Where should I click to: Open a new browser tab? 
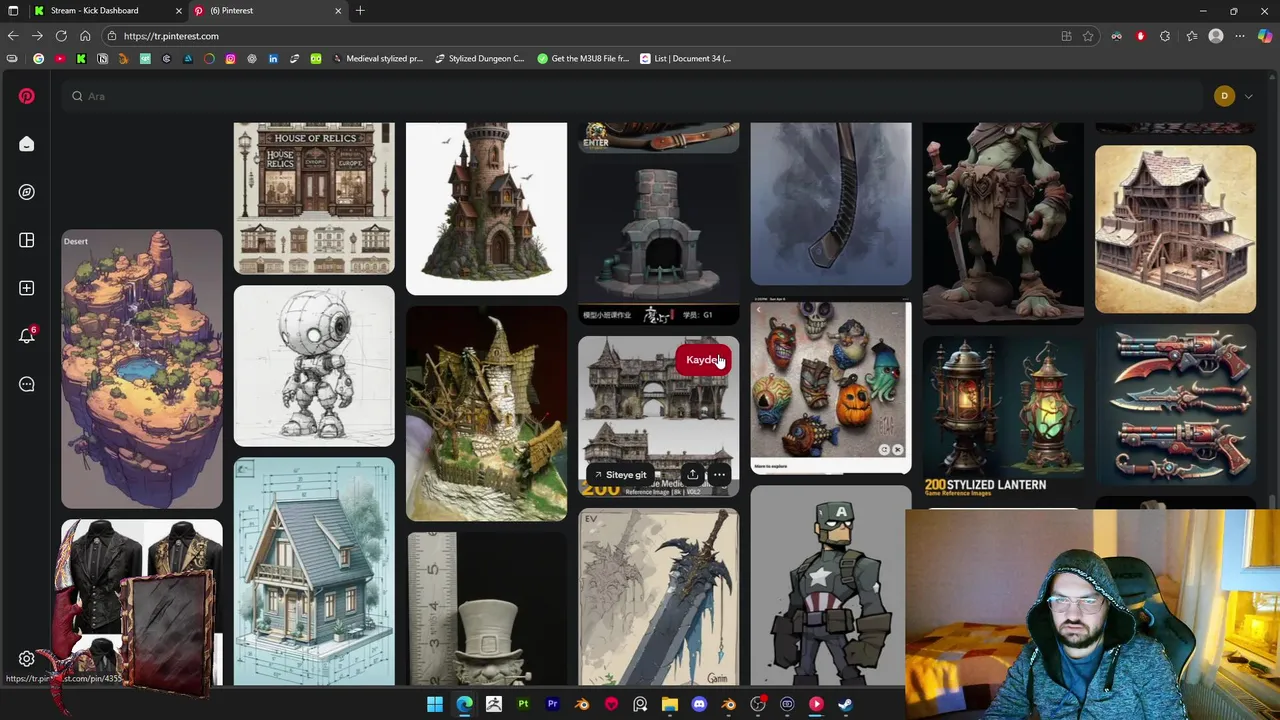tap(360, 11)
